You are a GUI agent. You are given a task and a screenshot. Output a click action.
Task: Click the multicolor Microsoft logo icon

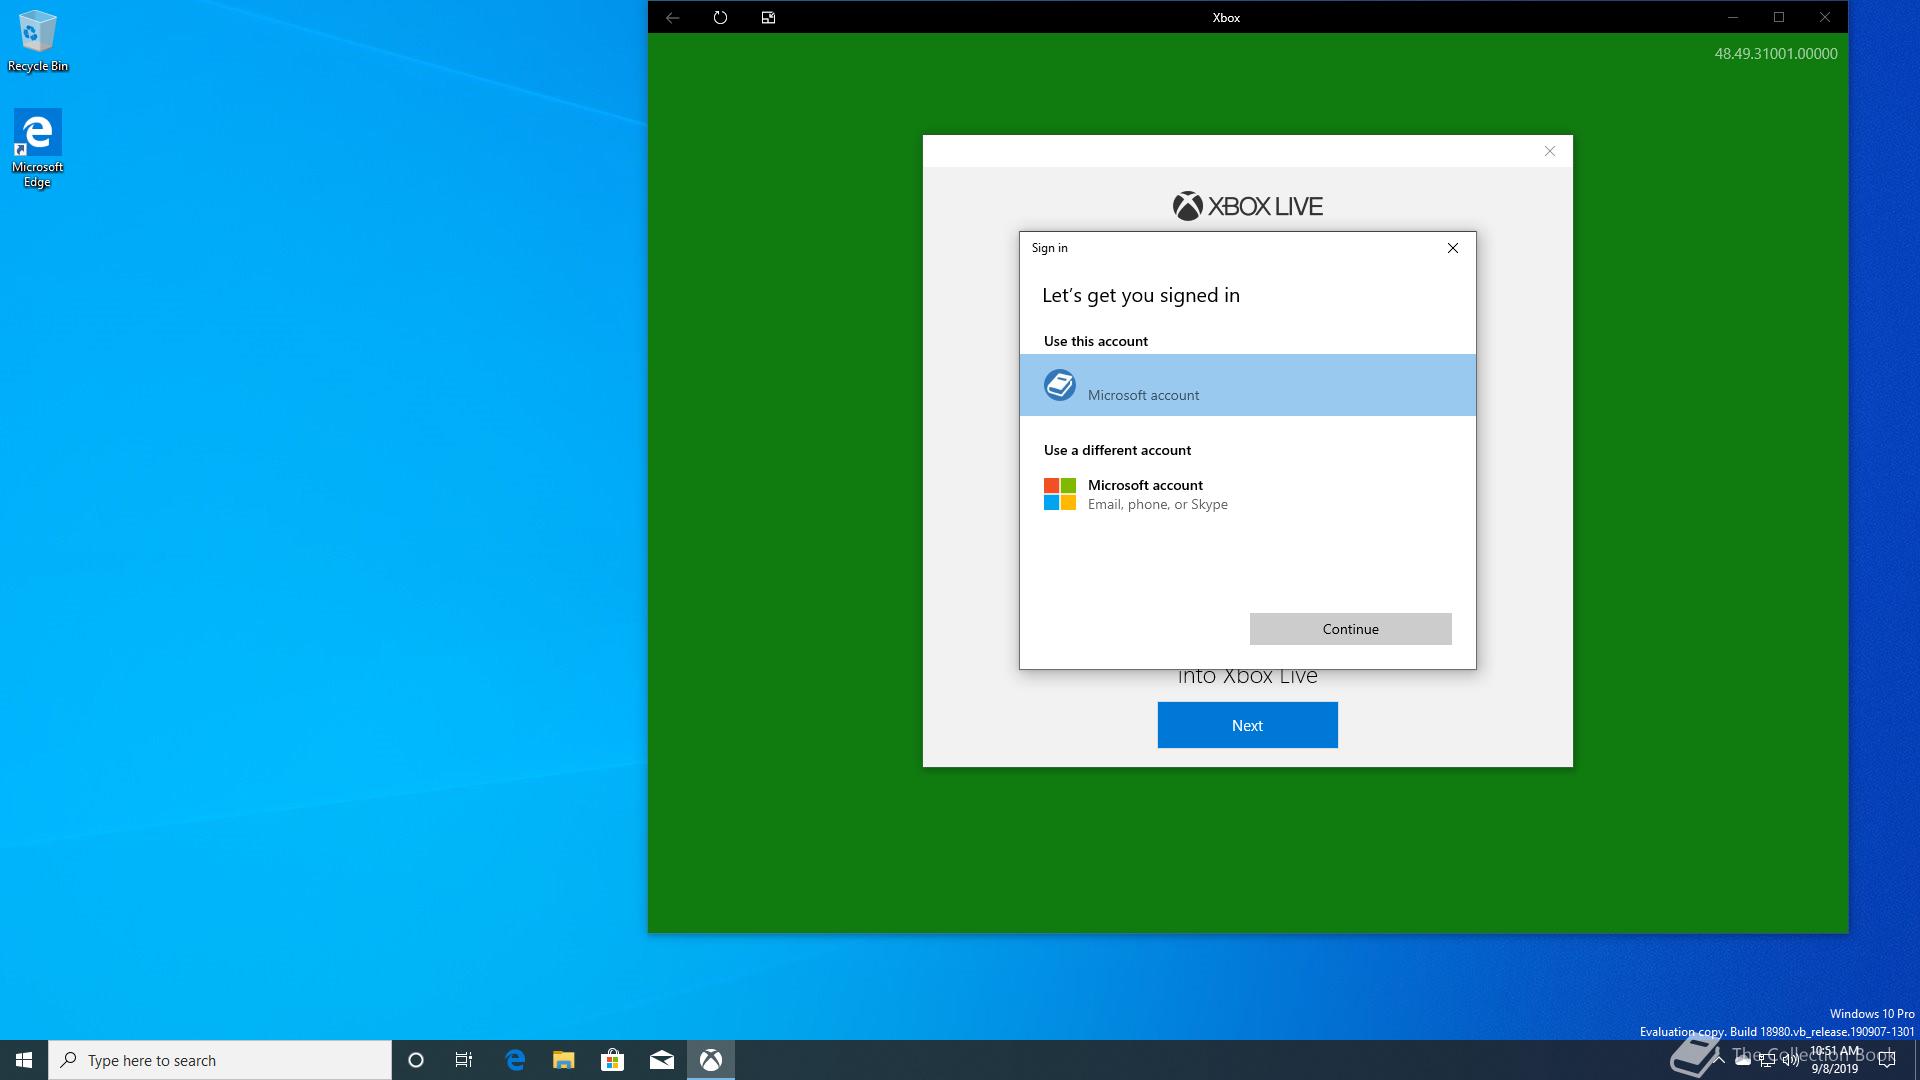pyautogui.click(x=1060, y=494)
